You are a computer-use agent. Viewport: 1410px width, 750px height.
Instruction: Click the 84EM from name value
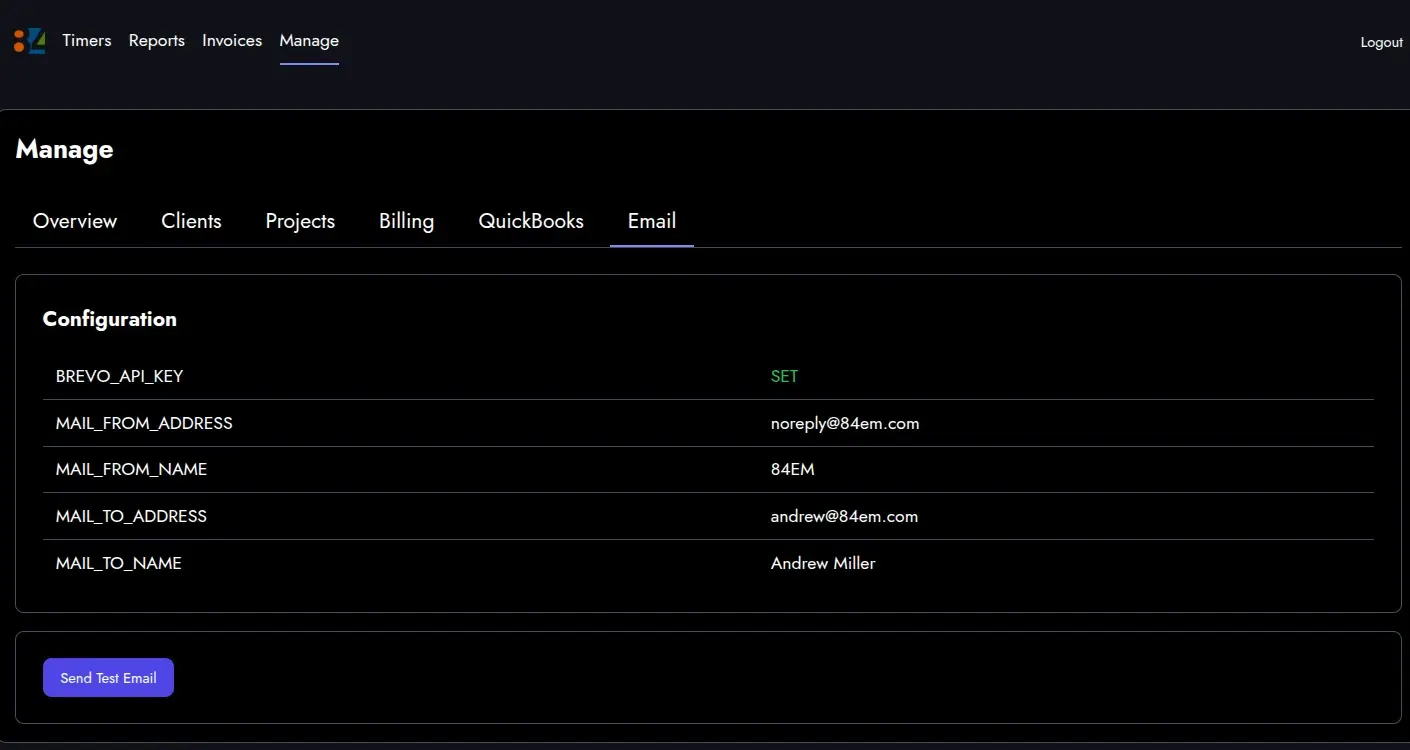tap(793, 470)
